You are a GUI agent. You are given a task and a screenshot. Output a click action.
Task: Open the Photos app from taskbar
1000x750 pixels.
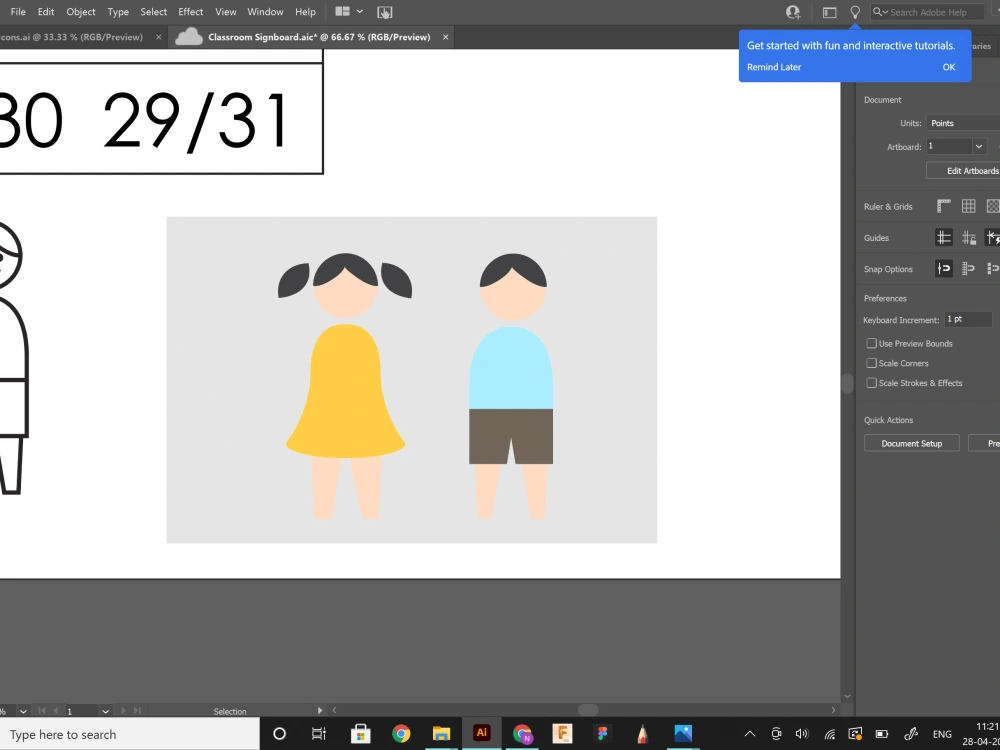tap(683, 733)
